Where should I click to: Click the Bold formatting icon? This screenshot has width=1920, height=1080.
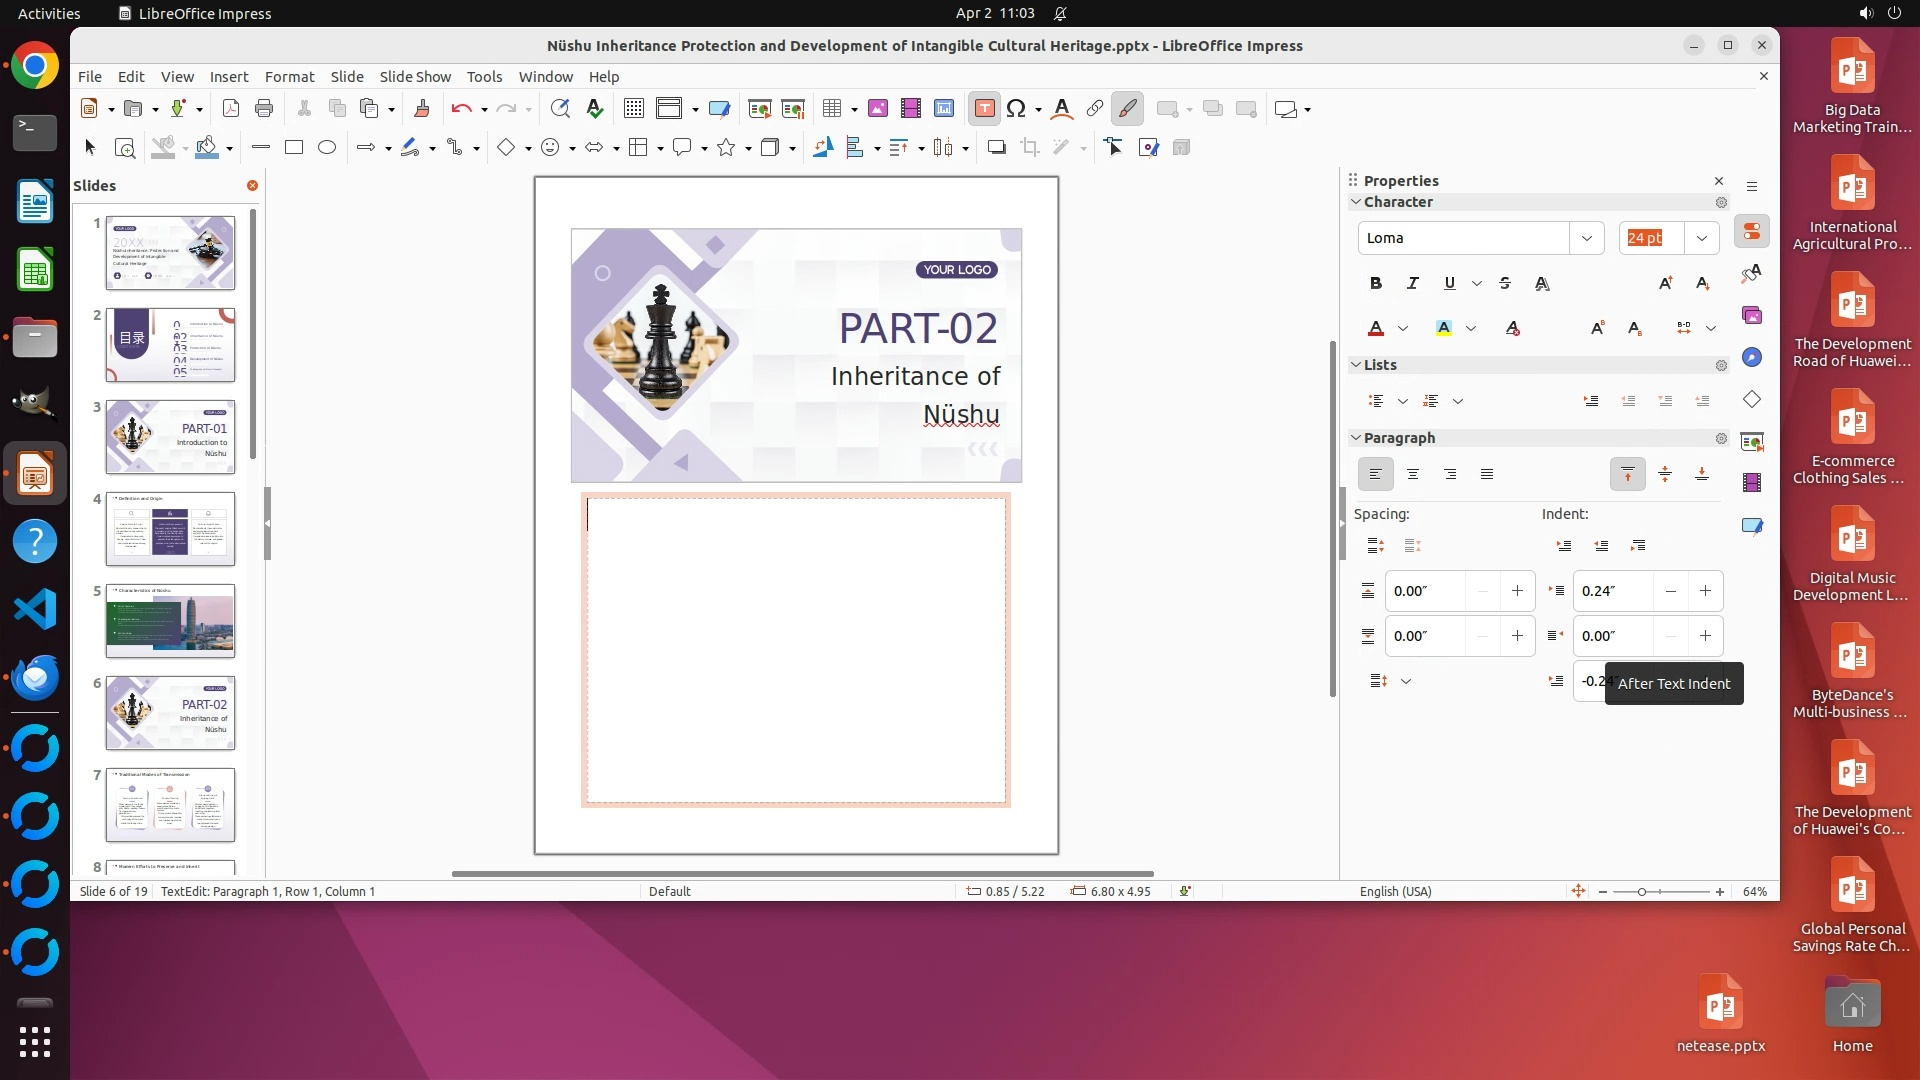[x=1376, y=283]
